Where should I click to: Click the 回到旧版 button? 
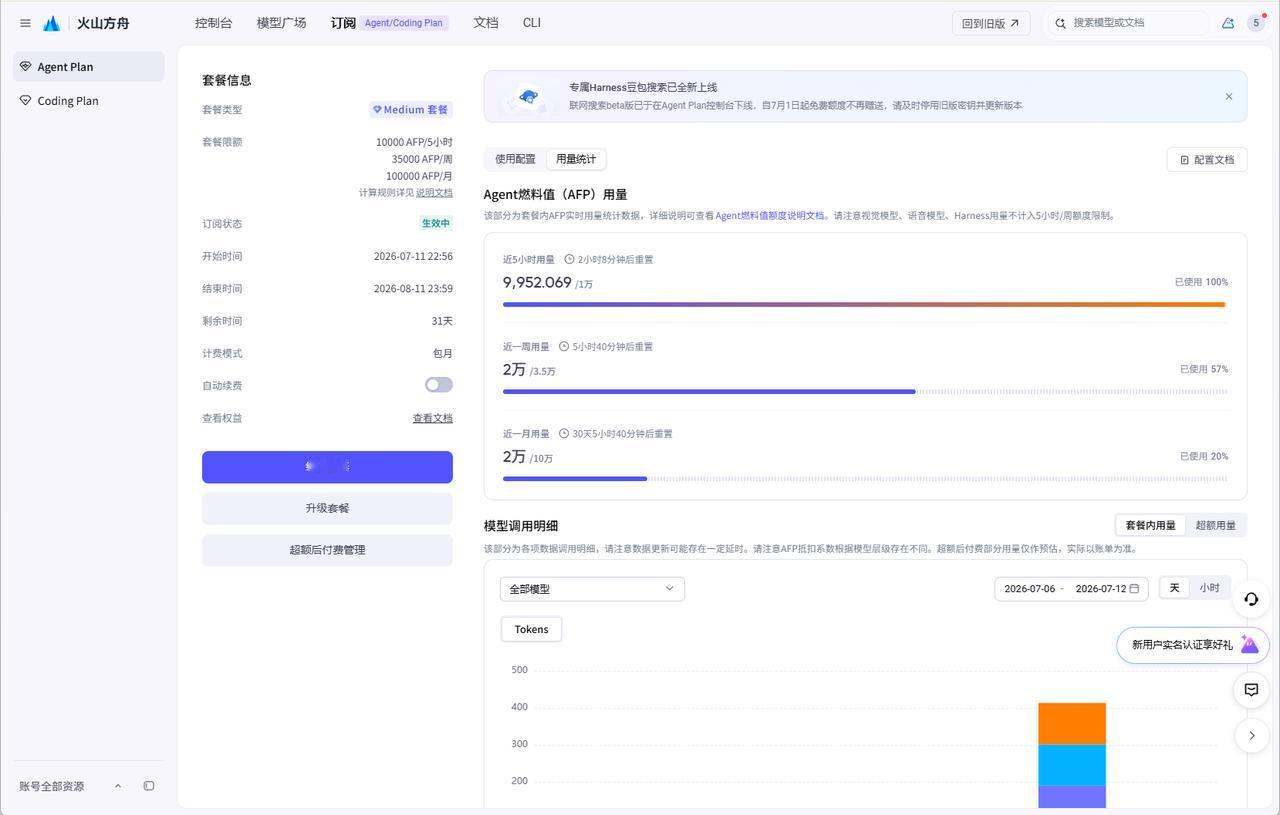[991, 23]
